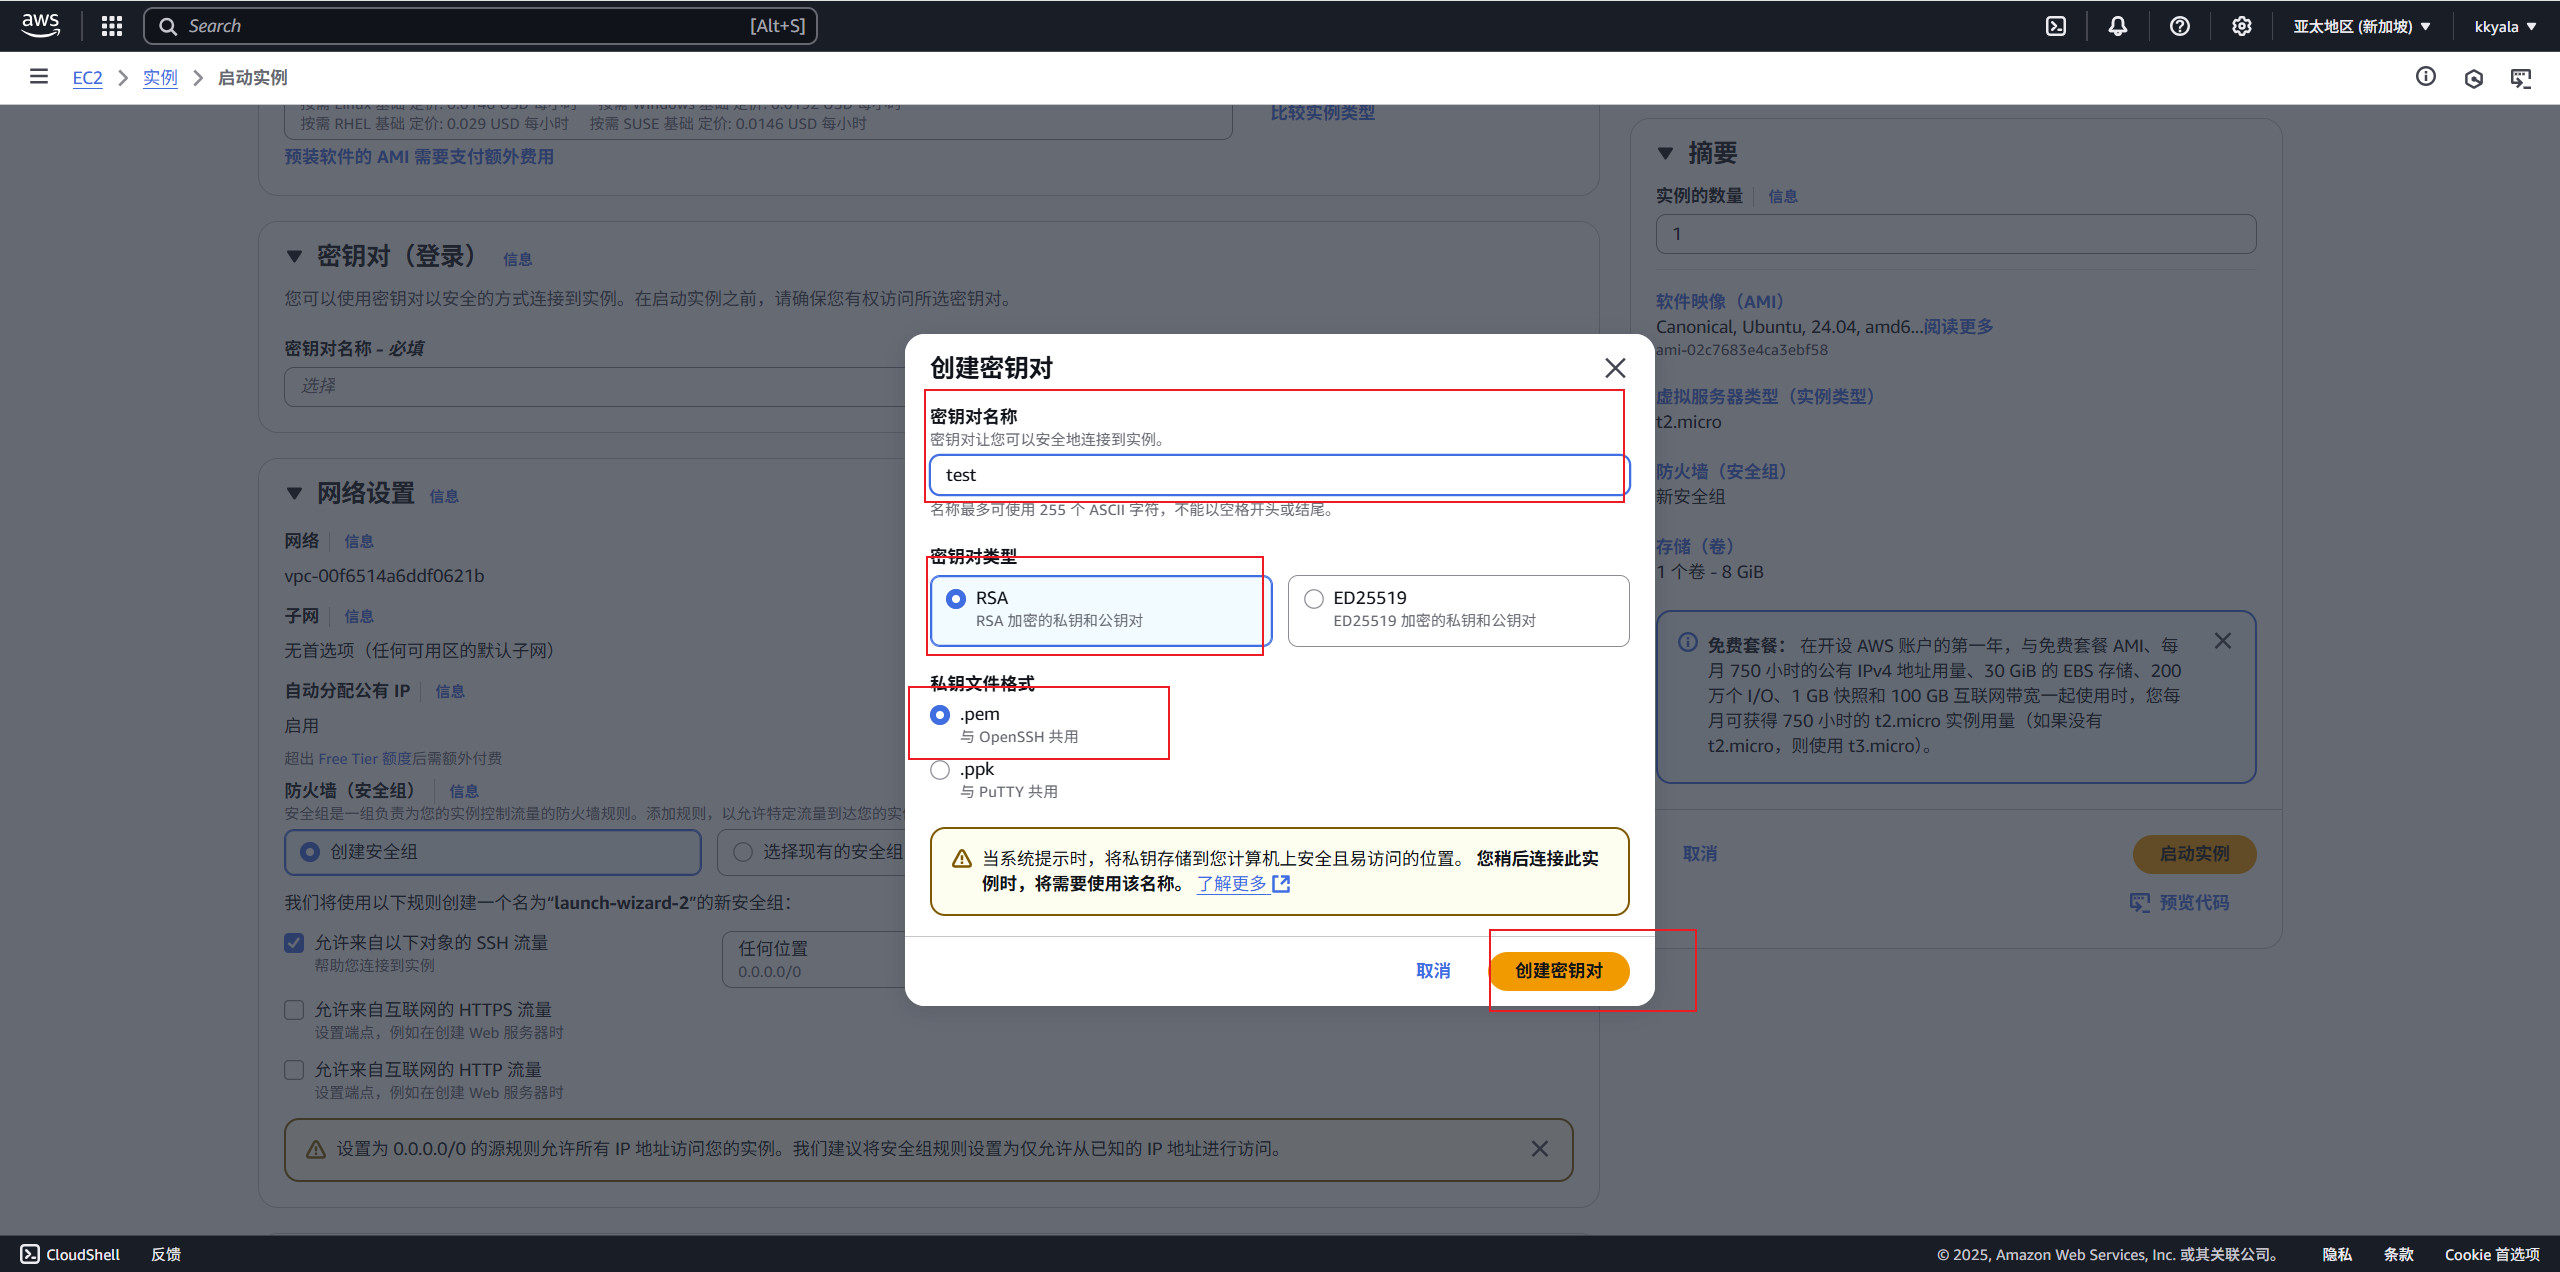Click the preview code icon
Screen dimensions: 2560x1272
click(x=2140, y=903)
